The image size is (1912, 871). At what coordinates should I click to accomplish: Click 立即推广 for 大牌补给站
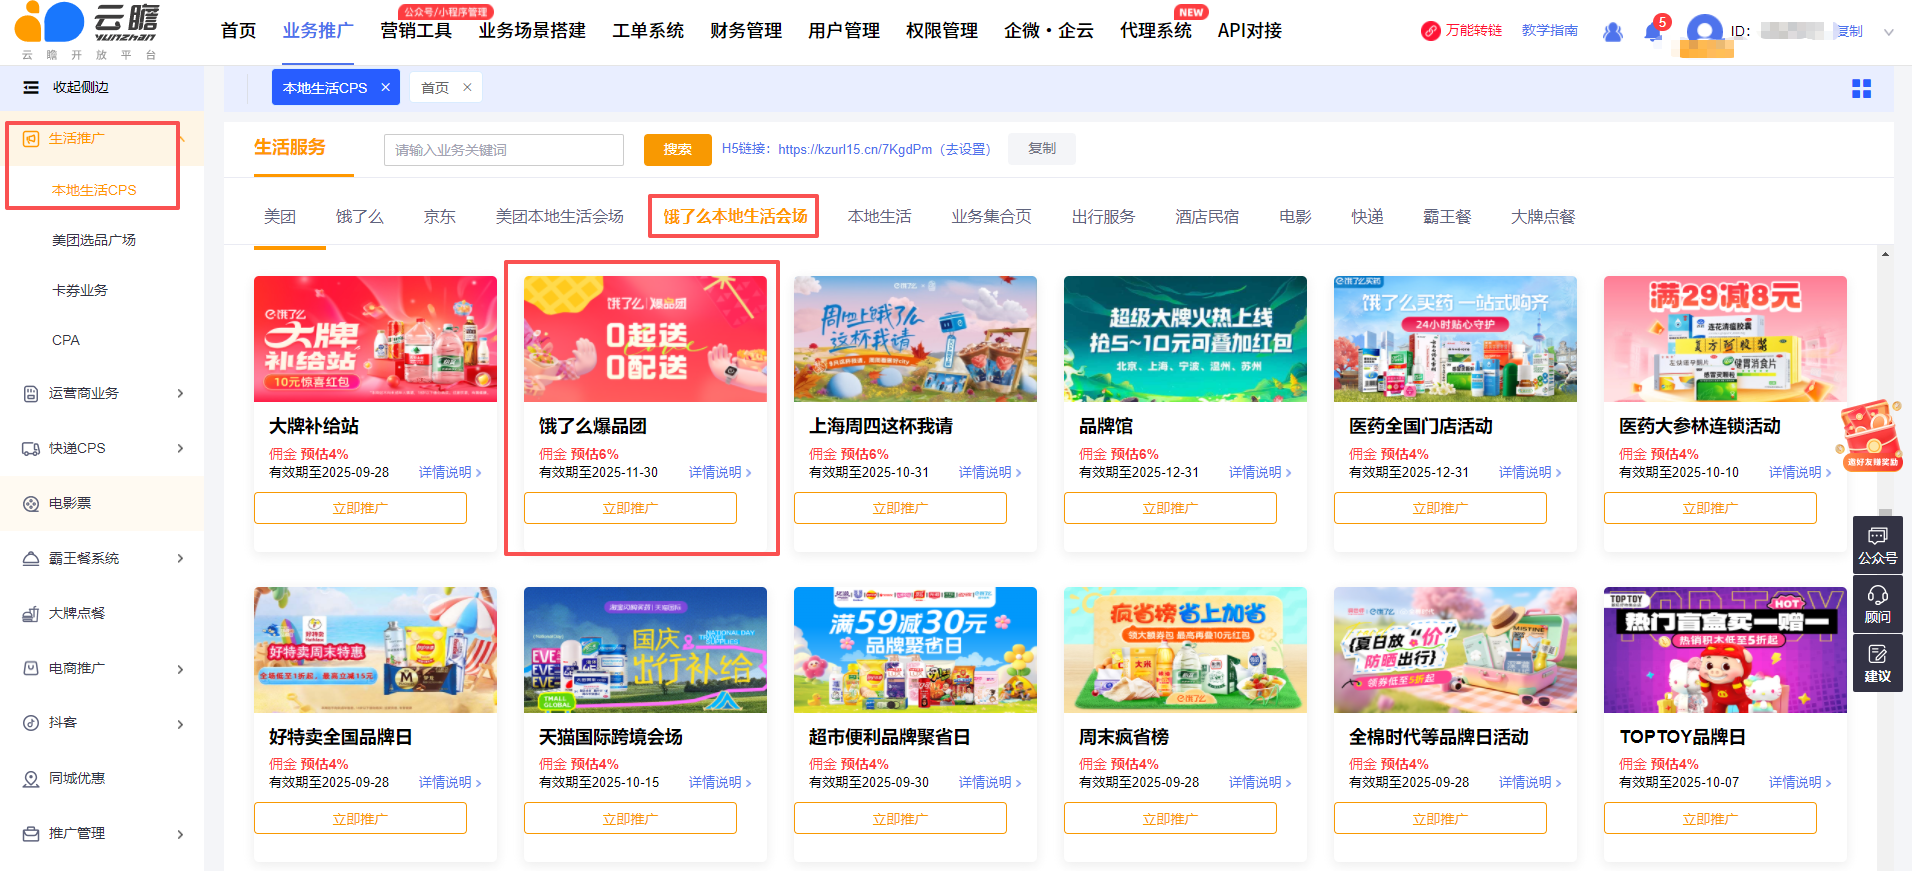360,508
